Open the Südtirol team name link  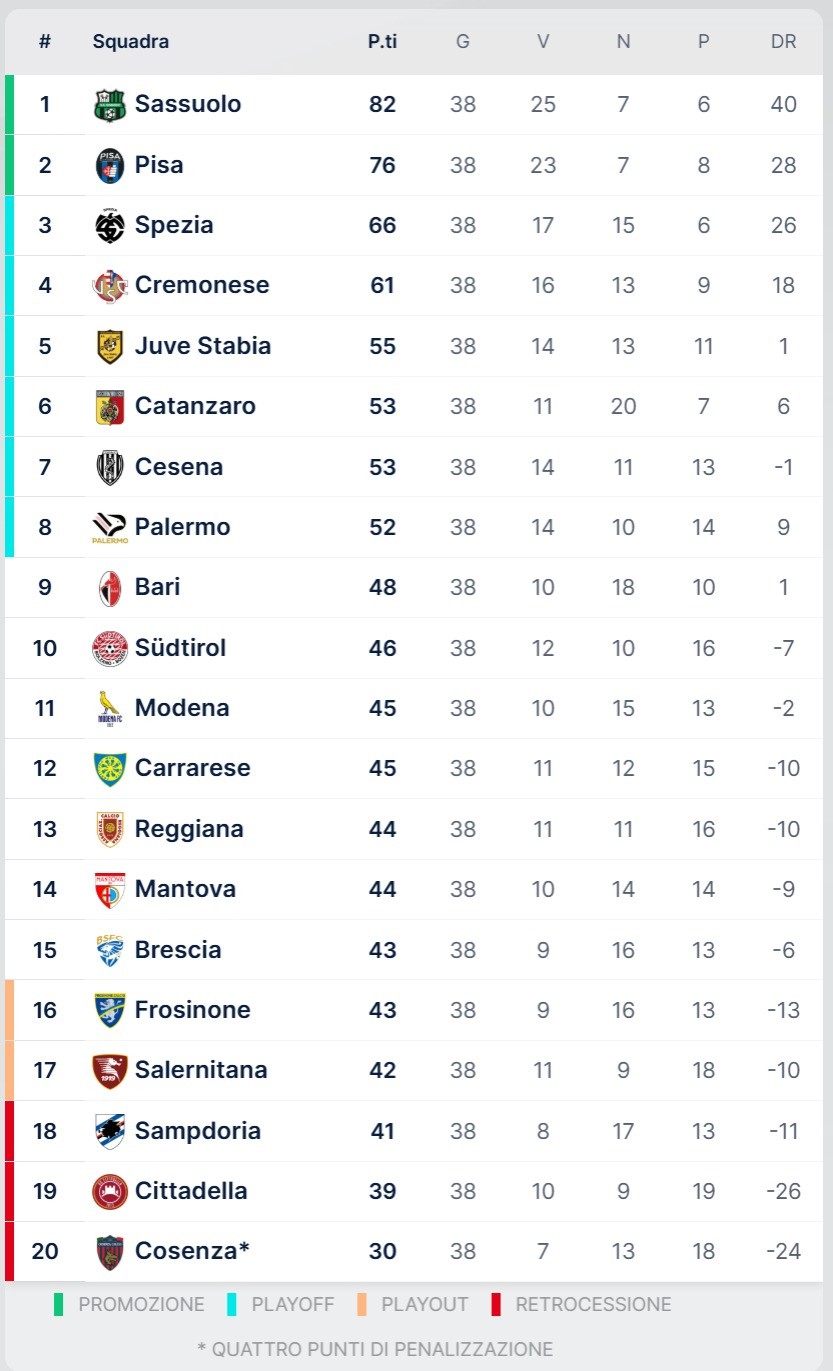coord(180,648)
